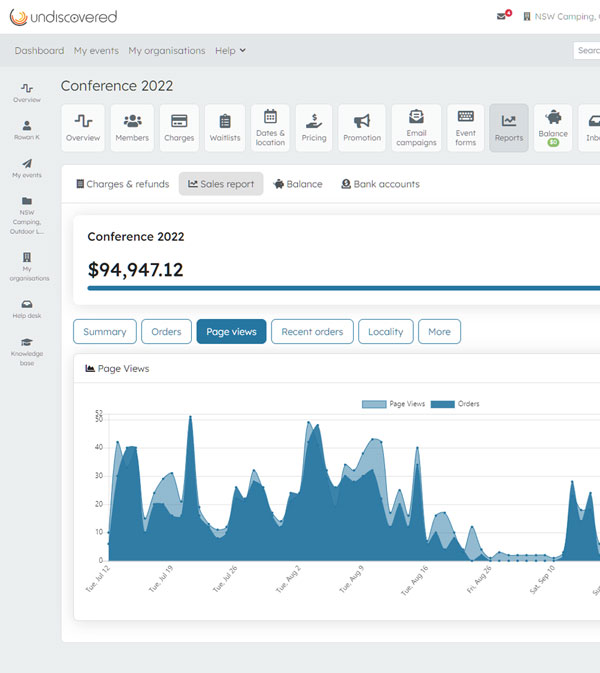Viewport: 600px width, 673px height.
Task: Select the Recent orders button
Action: pyautogui.click(x=312, y=332)
